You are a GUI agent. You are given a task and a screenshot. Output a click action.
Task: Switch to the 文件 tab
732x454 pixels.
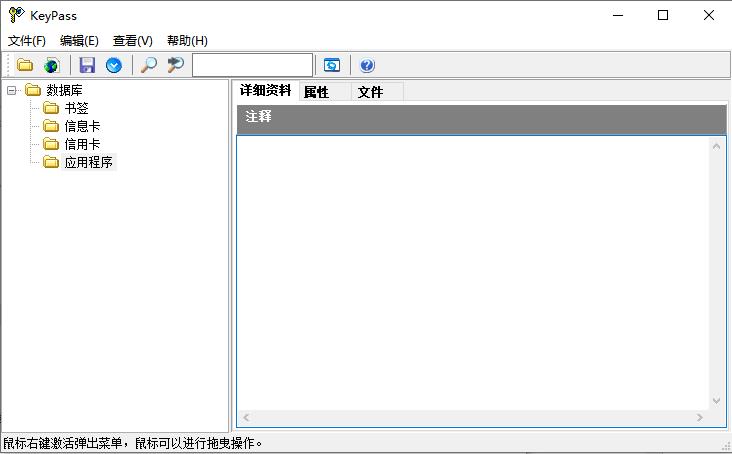pyautogui.click(x=377, y=92)
